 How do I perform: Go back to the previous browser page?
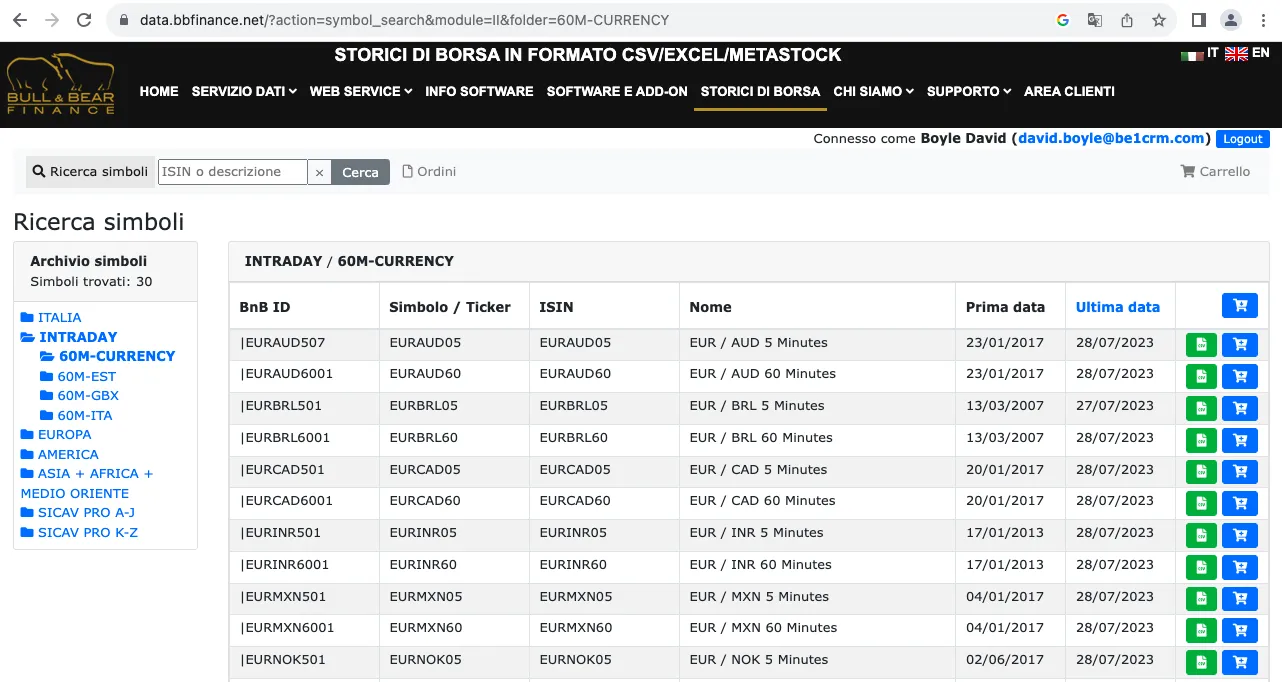[20, 20]
